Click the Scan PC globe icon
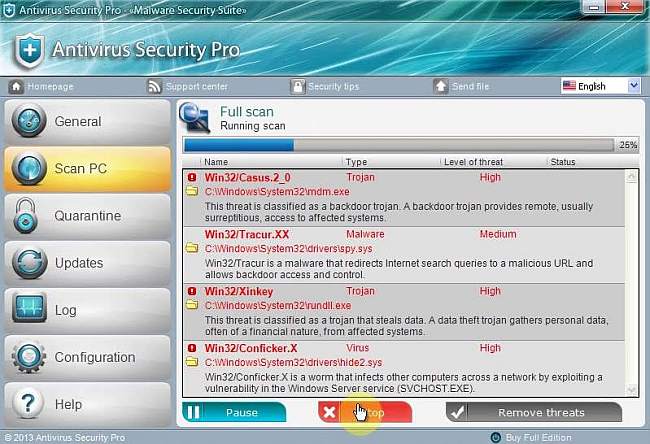The image size is (650, 444). [29, 168]
